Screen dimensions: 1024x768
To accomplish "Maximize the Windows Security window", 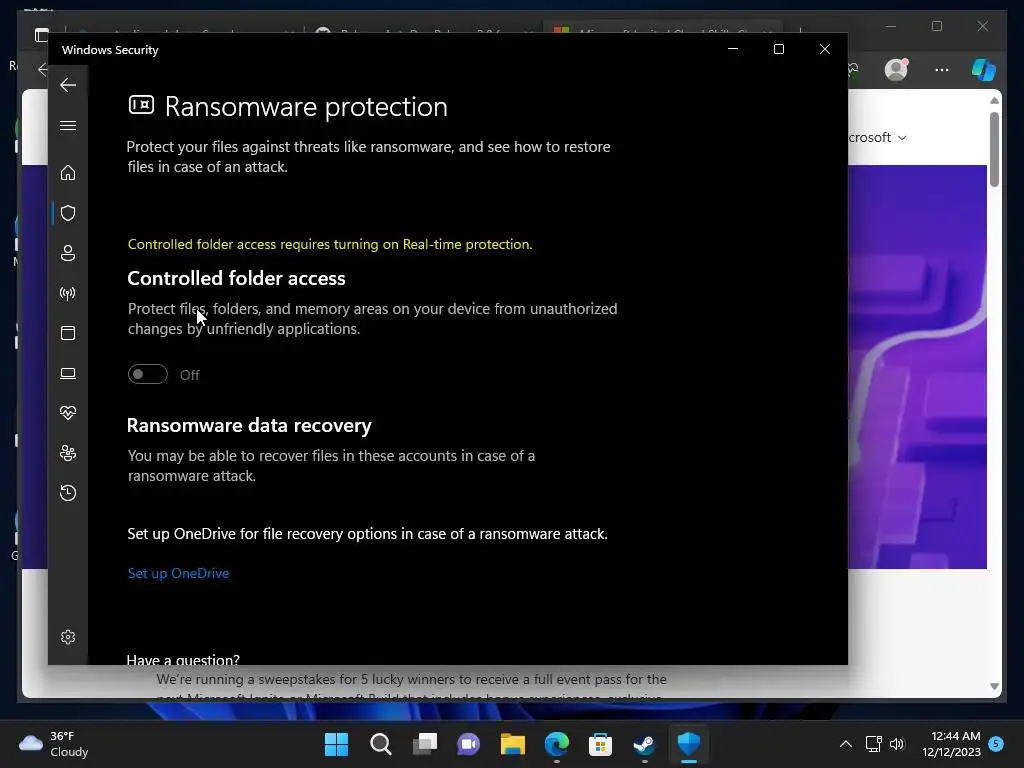I will pyautogui.click(x=778, y=49).
